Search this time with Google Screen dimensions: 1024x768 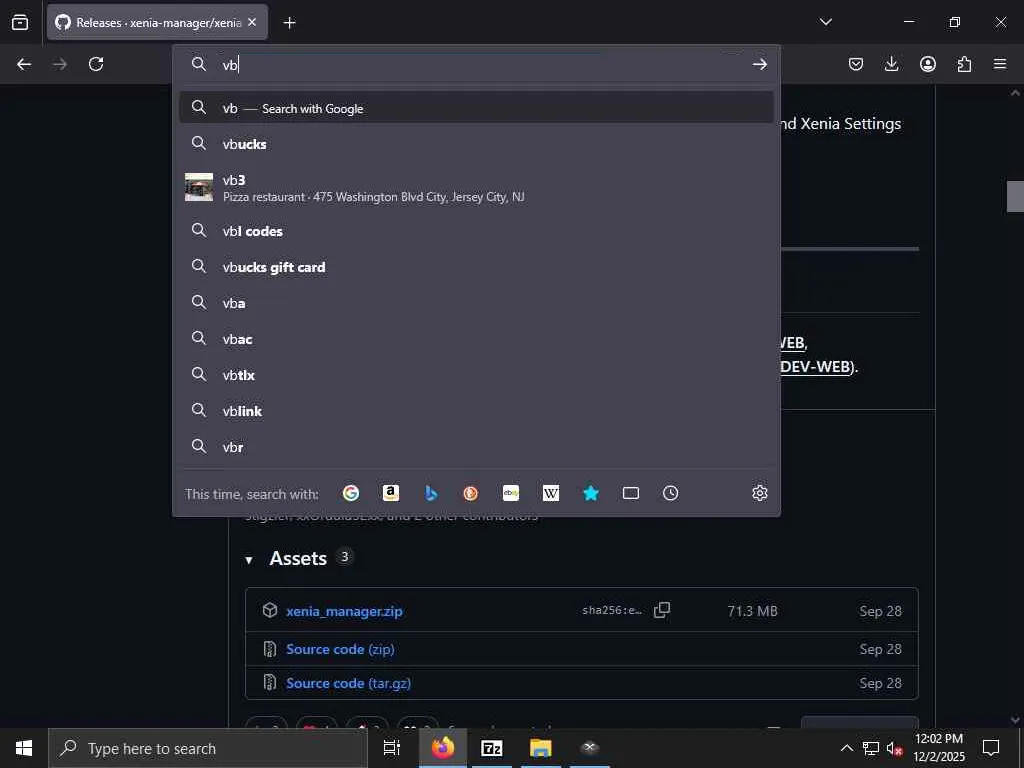tap(351, 493)
